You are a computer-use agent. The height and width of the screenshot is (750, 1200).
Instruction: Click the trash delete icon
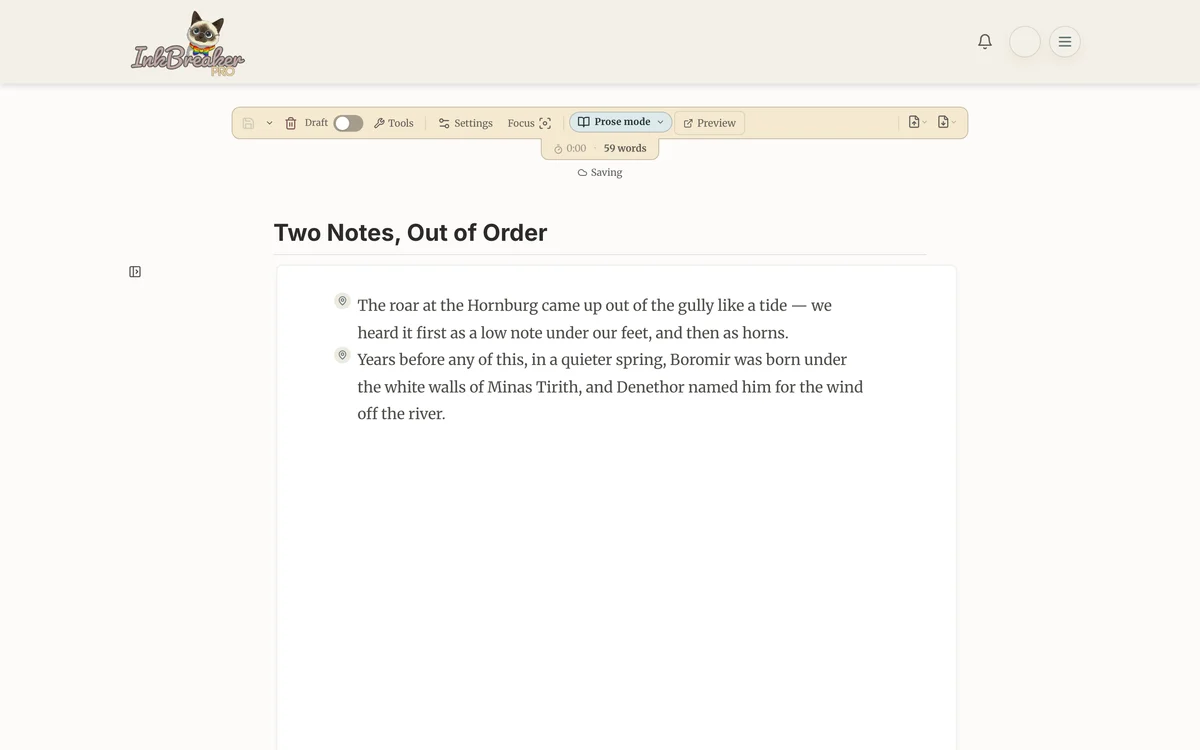coord(291,123)
